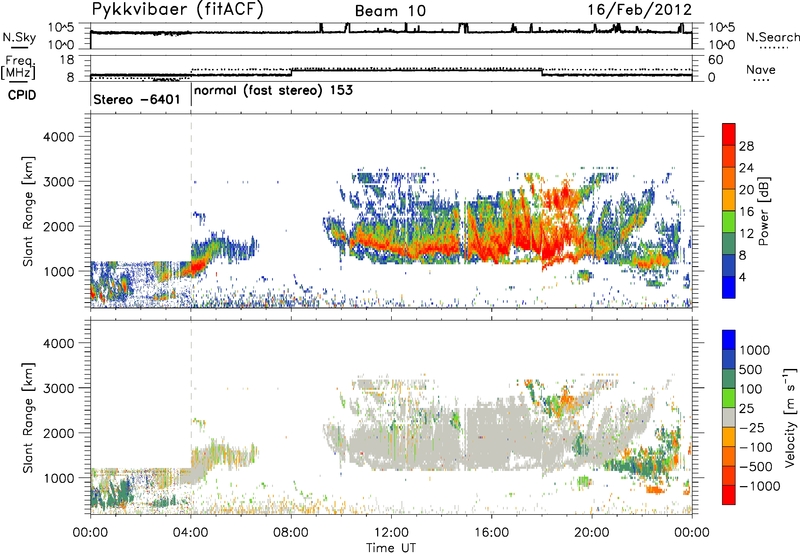Click the 16:00 time axis label
Viewport: 800px width, 554px height.
[x=491, y=533]
